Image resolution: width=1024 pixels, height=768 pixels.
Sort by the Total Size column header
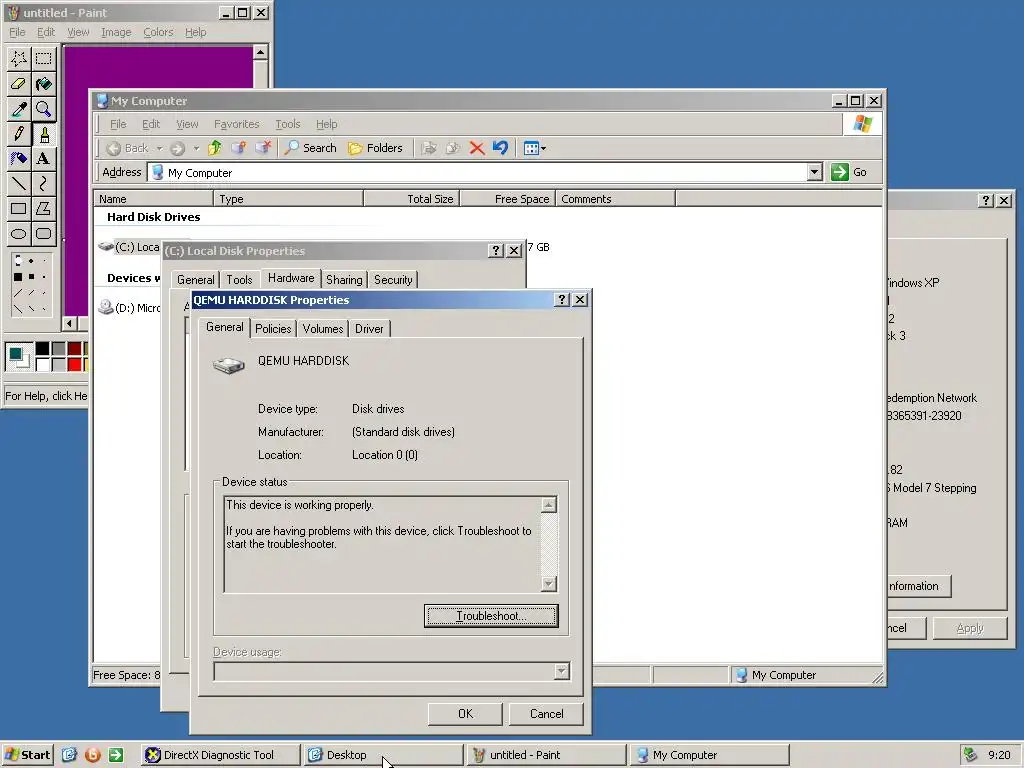(411, 199)
